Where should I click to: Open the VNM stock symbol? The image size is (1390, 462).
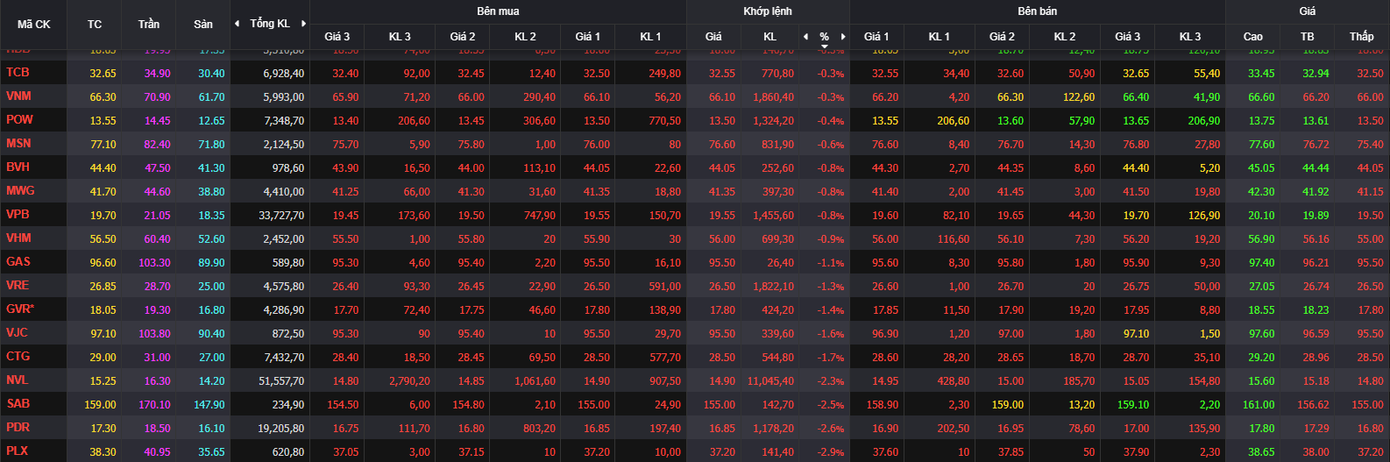19,96
